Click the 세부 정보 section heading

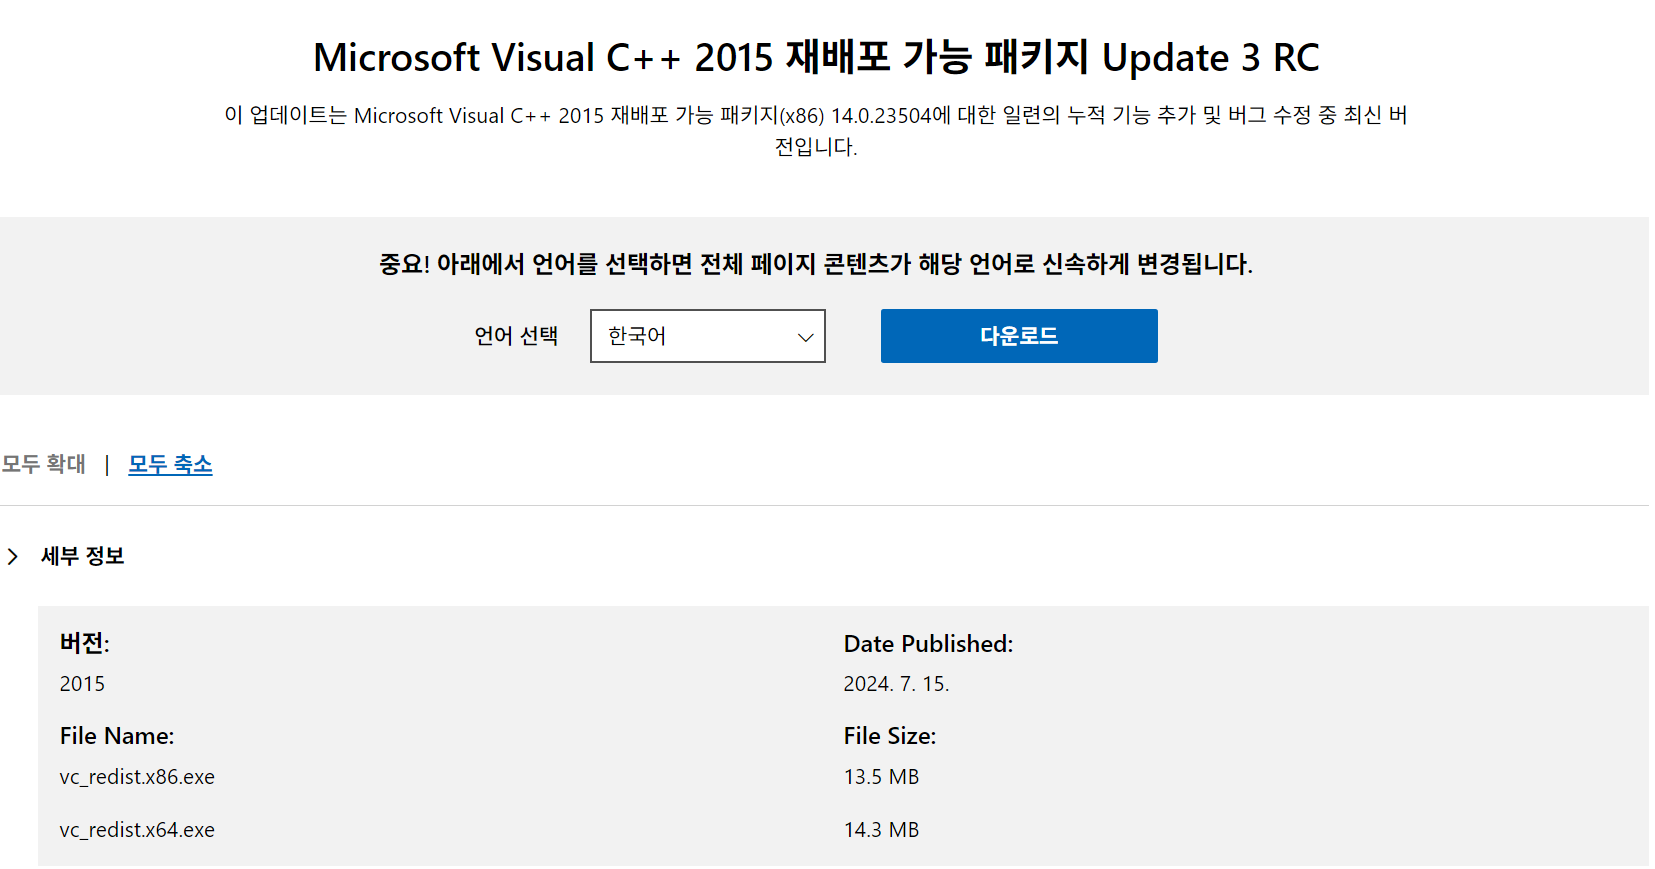point(83,556)
